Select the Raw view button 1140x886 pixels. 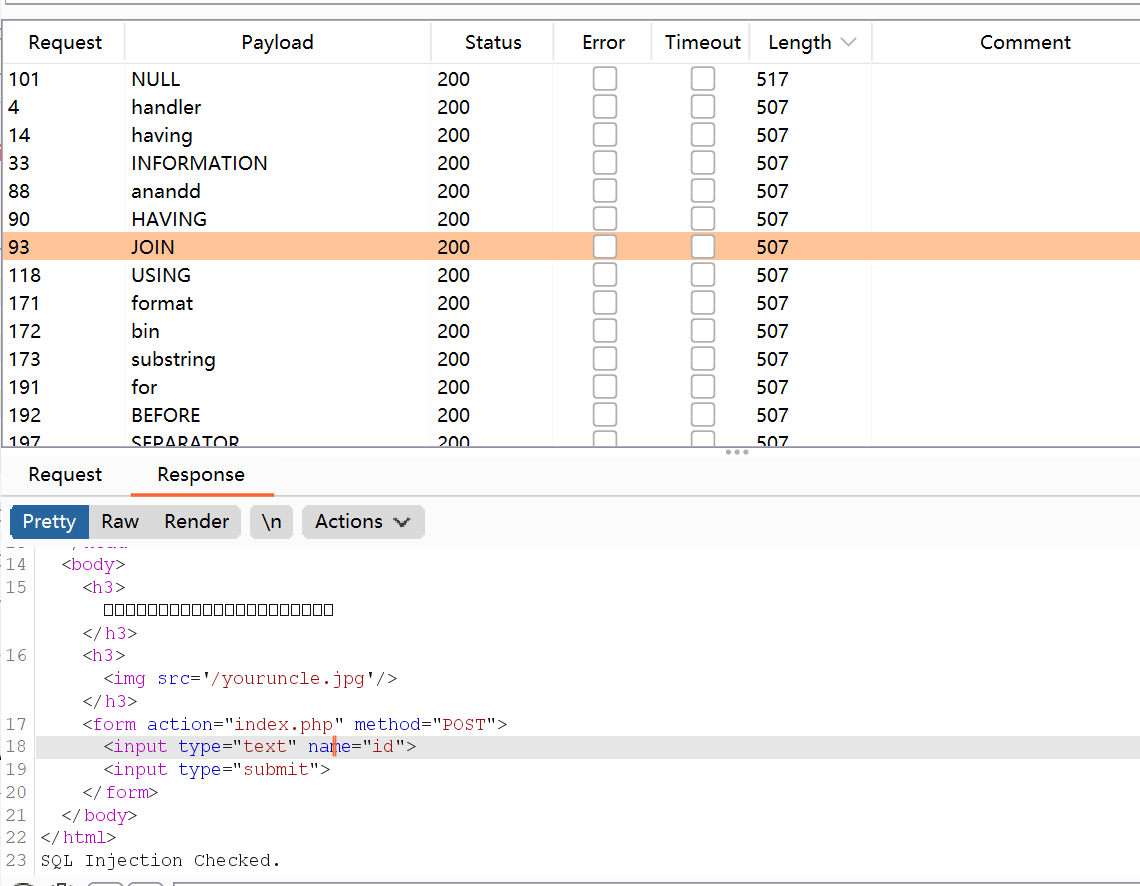pyautogui.click(x=120, y=521)
